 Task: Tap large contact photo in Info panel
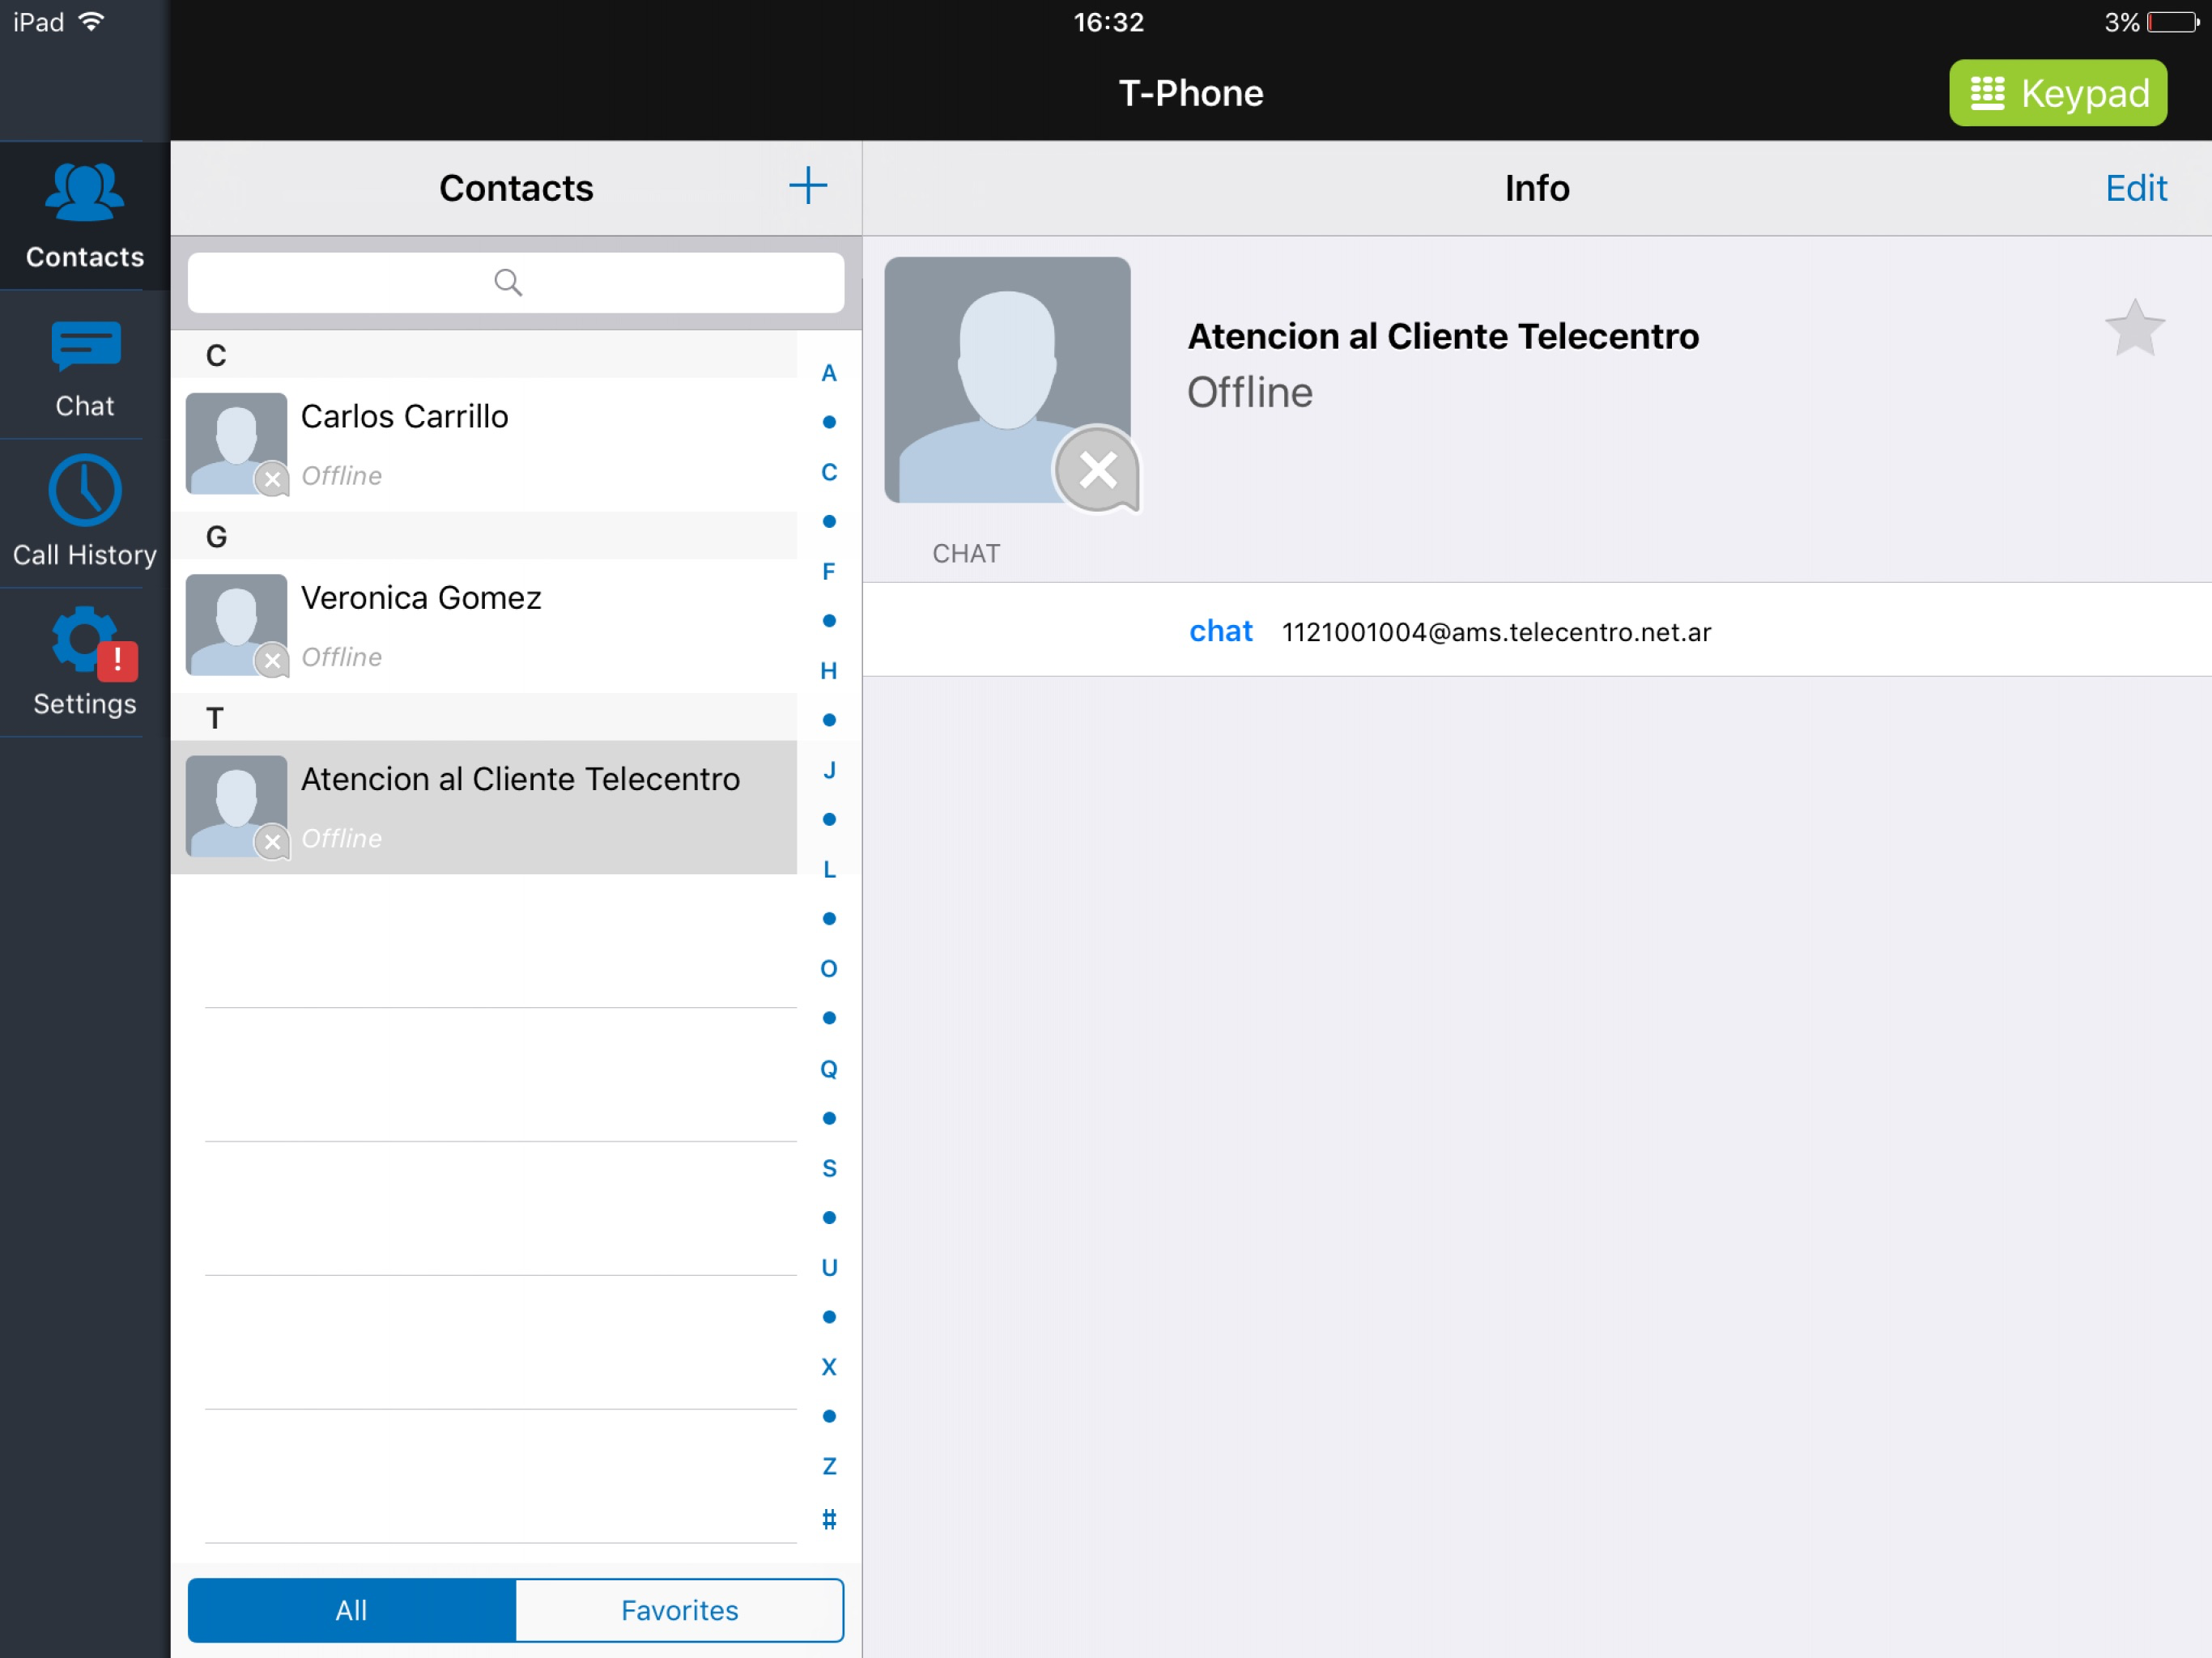coord(1007,380)
